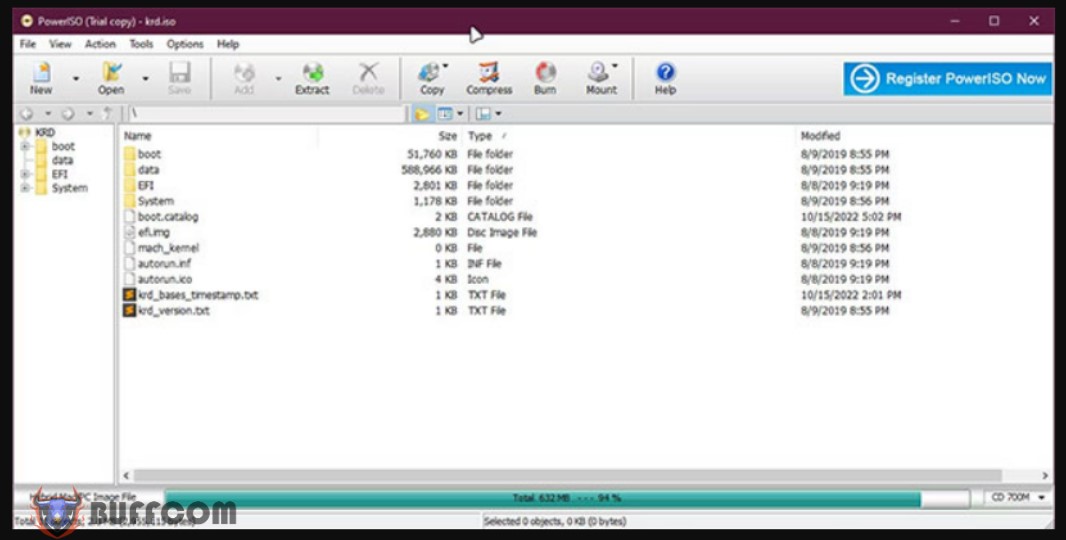Click the Delete toolbar icon

click(368, 78)
